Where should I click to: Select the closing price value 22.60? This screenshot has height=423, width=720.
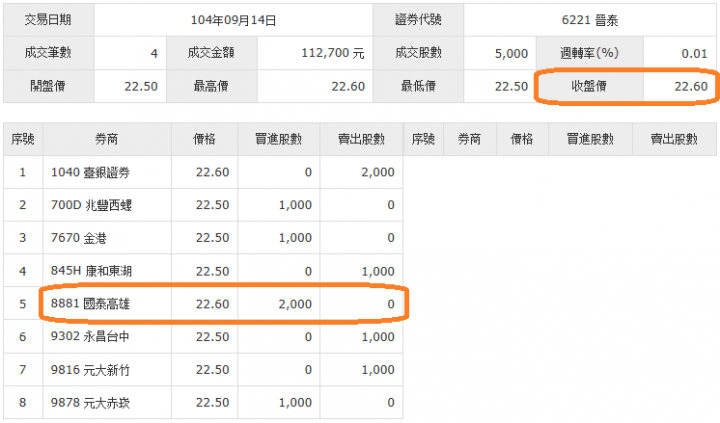691,86
